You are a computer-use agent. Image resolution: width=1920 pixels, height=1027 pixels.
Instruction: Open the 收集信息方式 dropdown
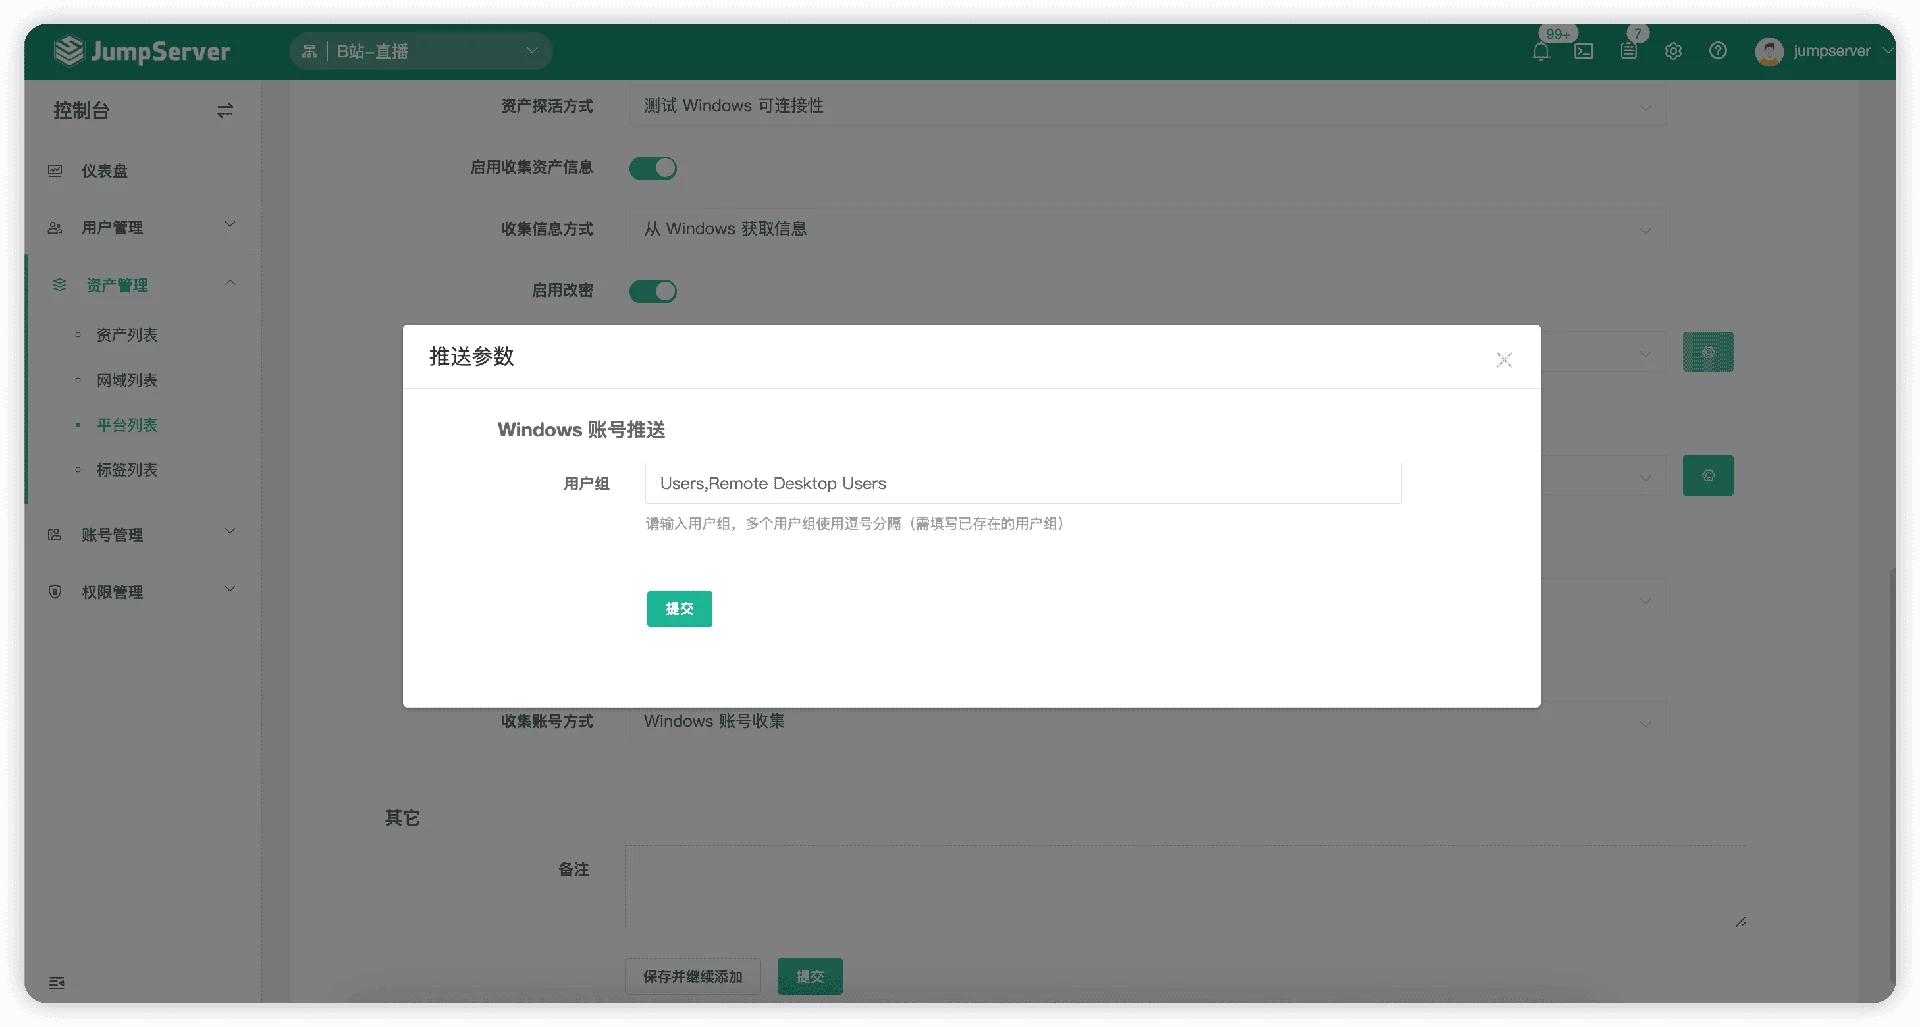click(x=1147, y=229)
